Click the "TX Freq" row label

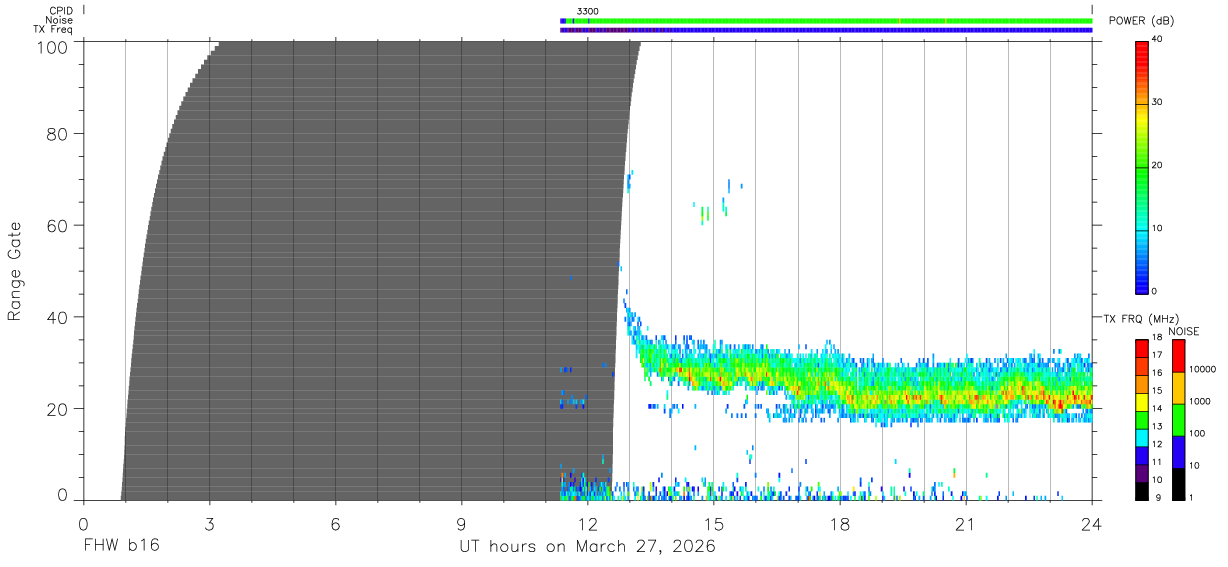[54, 30]
